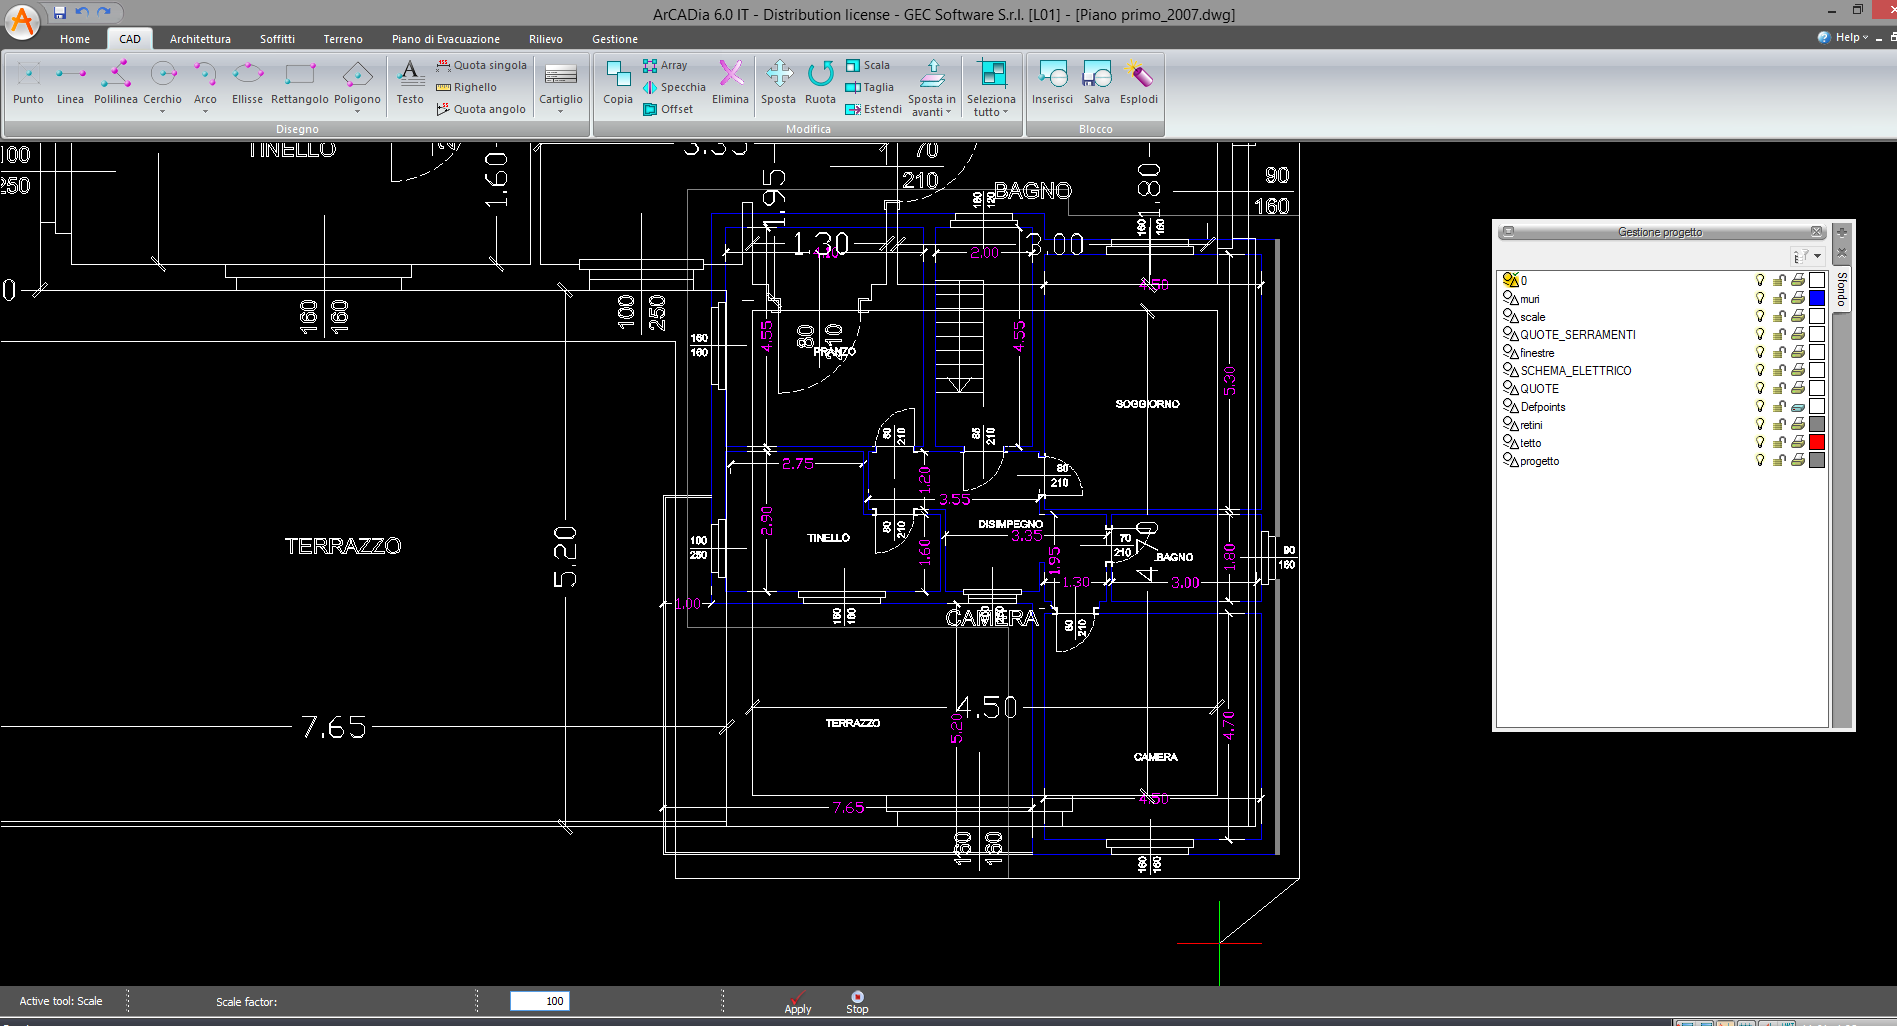Viewport: 1897px width, 1026px height.
Task: Mirror with Specchia tool
Action: click(x=674, y=87)
